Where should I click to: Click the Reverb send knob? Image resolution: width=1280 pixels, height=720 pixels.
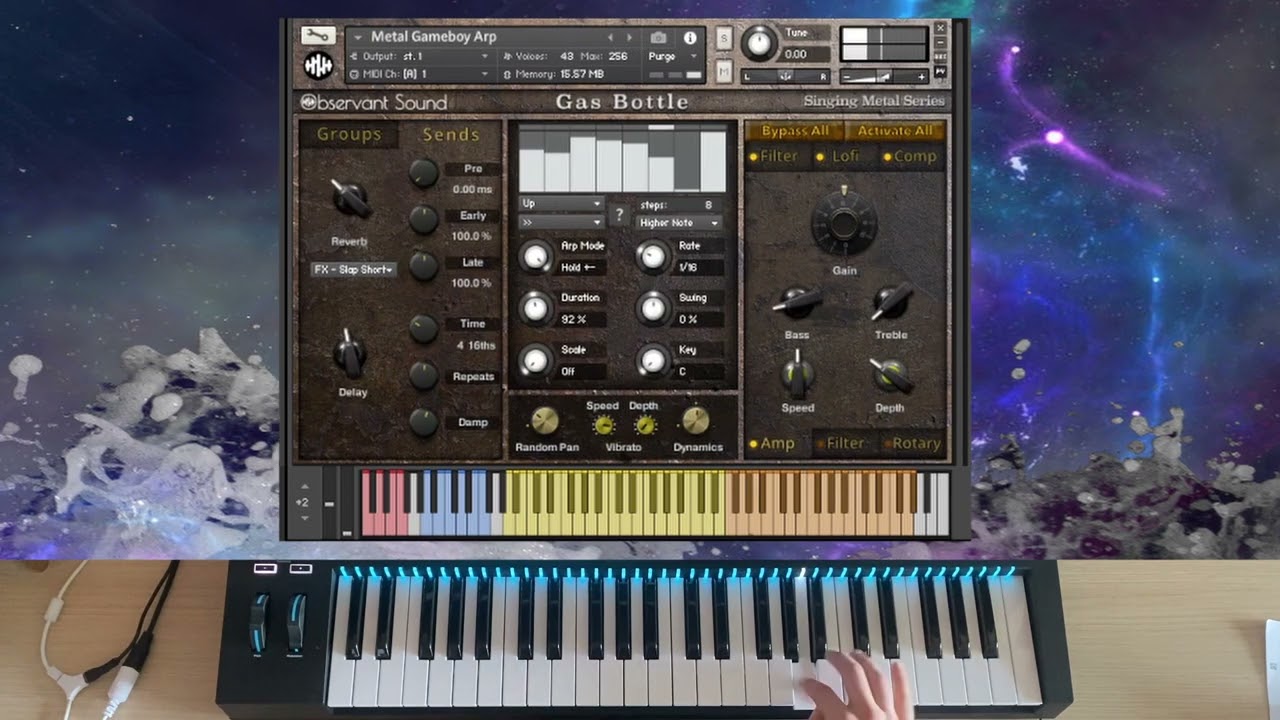tap(350, 200)
